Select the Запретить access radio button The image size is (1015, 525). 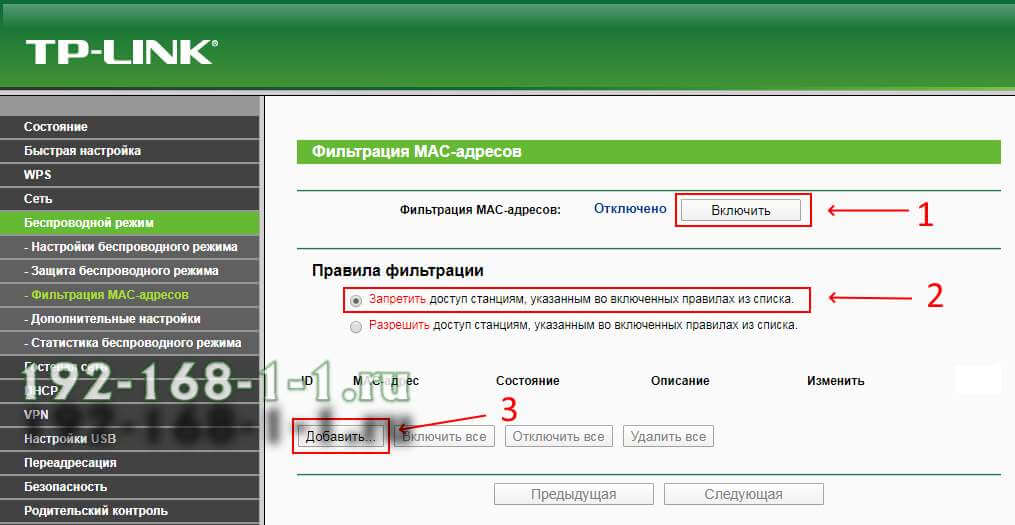[357, 299]
